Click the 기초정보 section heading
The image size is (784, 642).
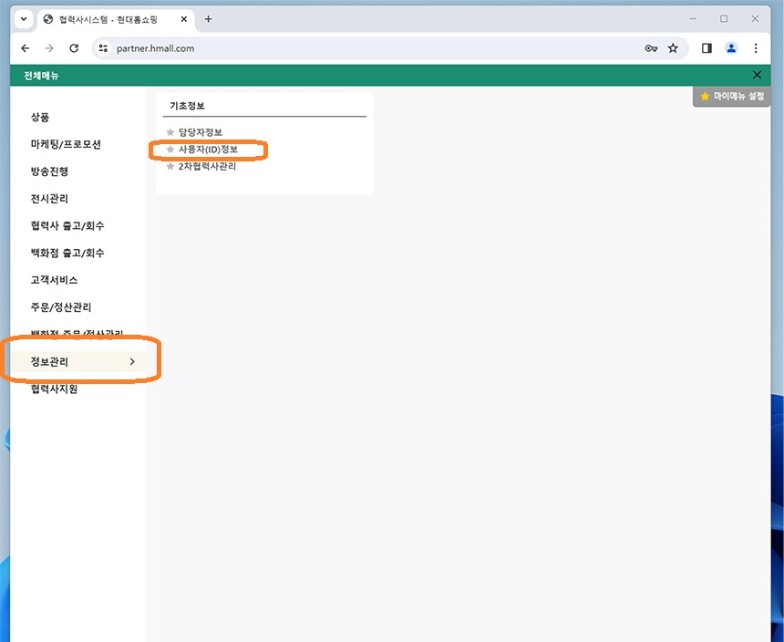point(187,106)
